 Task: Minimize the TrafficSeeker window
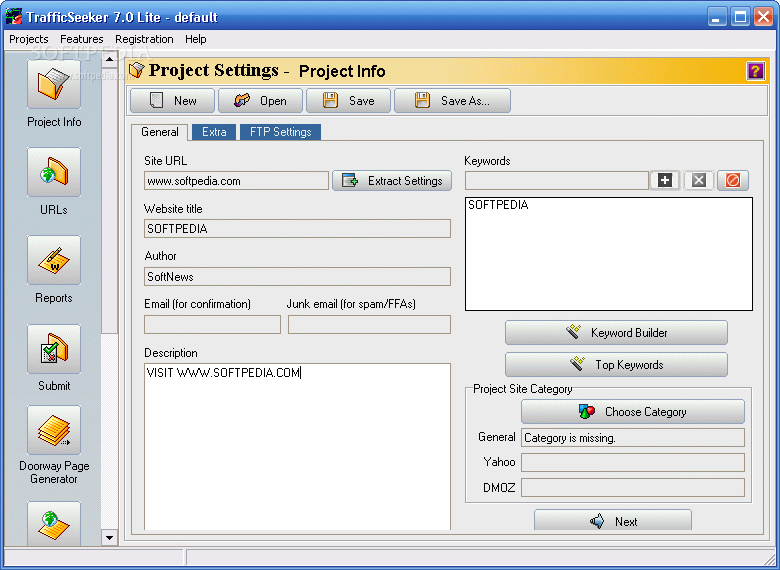pyautogui.click(x=716, y=17)
